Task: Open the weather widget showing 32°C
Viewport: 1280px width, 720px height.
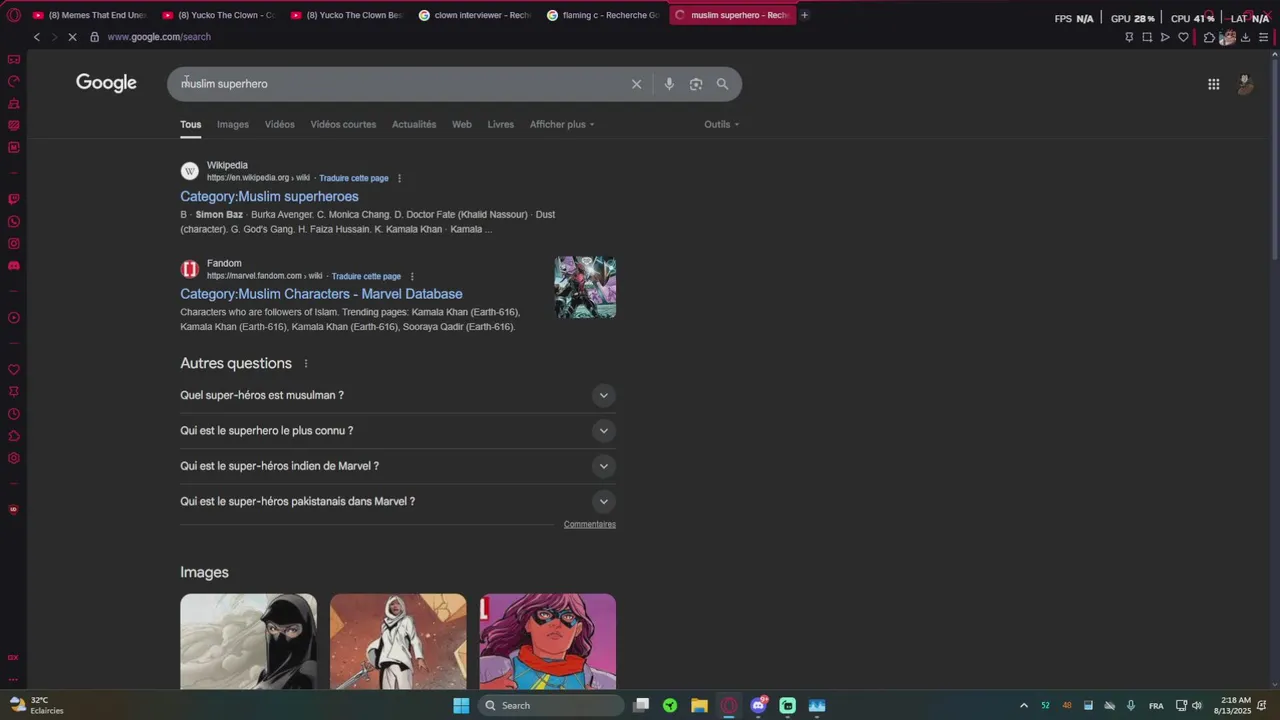Action: pos(37,705)
